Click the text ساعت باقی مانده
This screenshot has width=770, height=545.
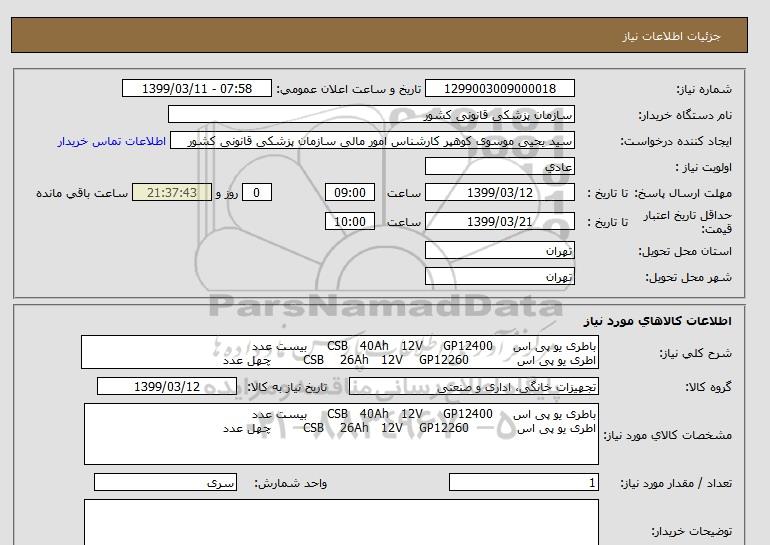click(x=82, y=193)
